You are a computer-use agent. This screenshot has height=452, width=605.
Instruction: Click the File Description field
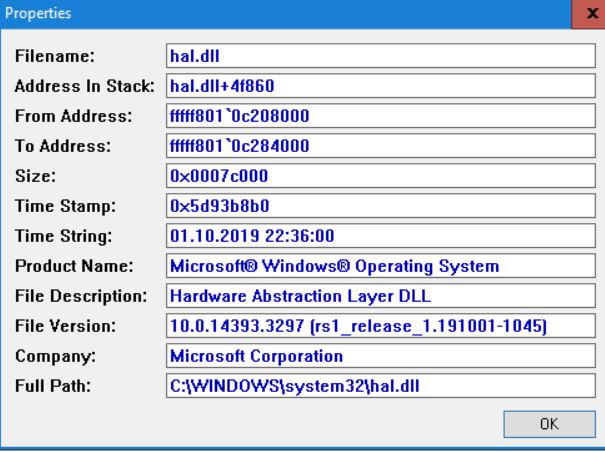click(x=381, y=296)
